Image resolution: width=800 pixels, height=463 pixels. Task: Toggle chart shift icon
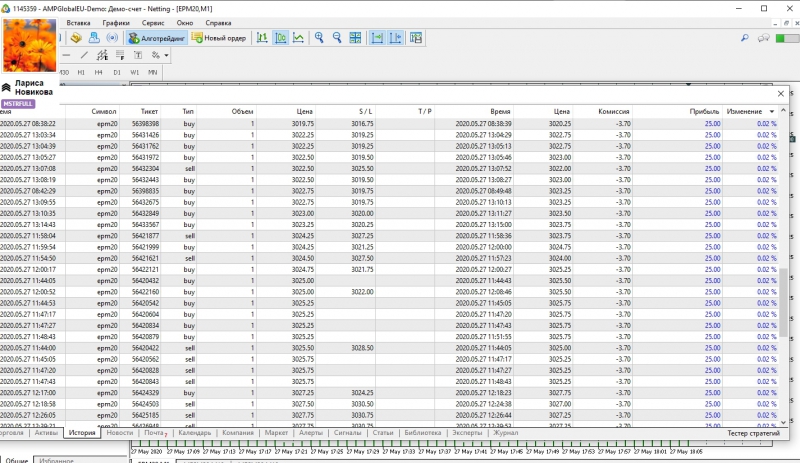(396, 38)
